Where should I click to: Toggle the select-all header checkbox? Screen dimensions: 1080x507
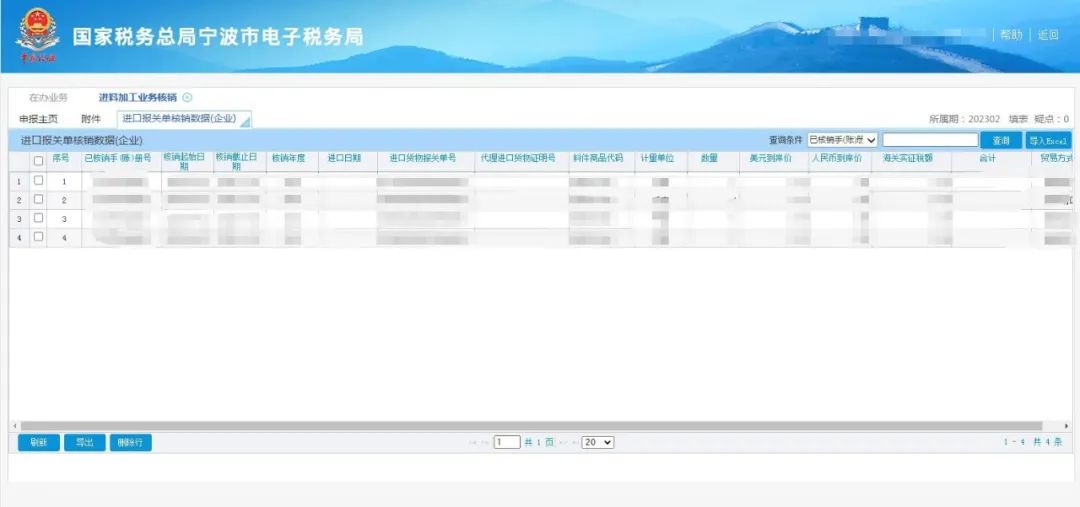[39, 161]
